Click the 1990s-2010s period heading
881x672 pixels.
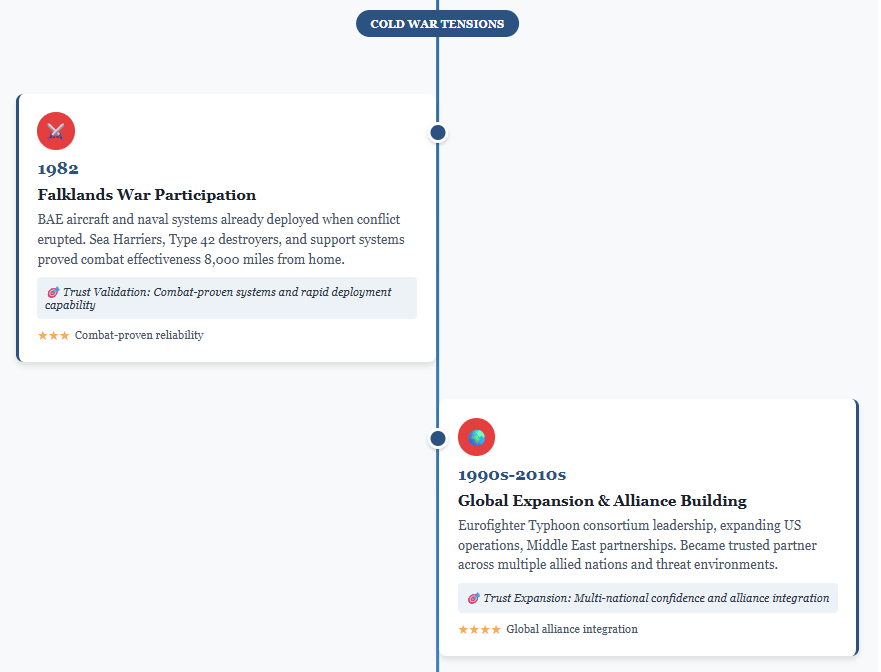click(x=512, y=475)
